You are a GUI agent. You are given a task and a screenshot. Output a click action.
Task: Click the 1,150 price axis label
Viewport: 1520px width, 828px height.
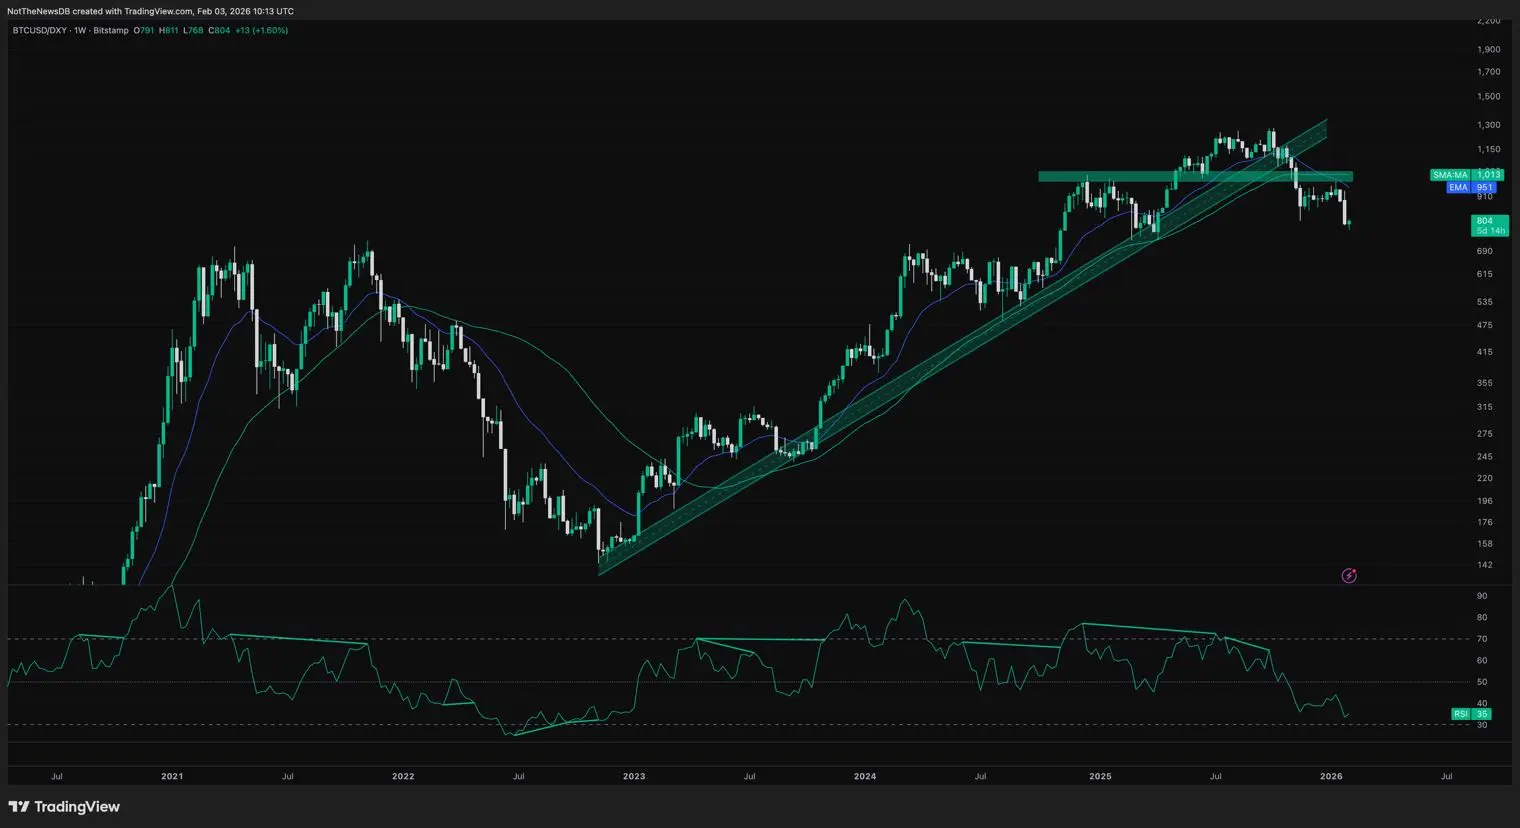[x=1488, y=150]
